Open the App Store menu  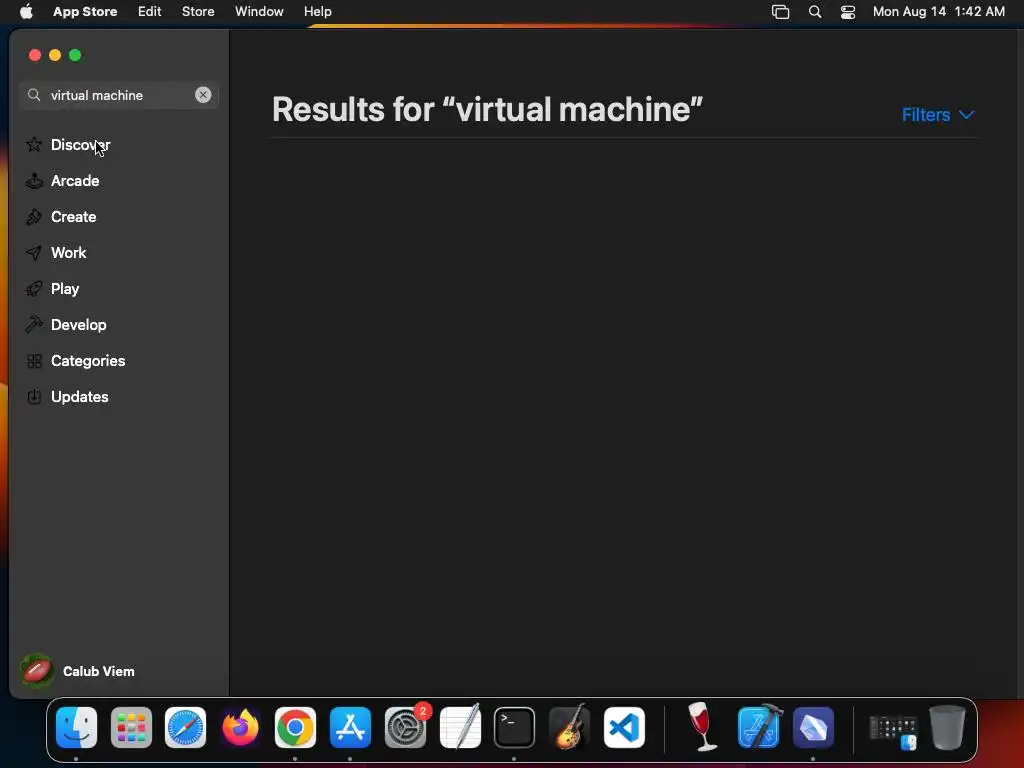(85, 12)
